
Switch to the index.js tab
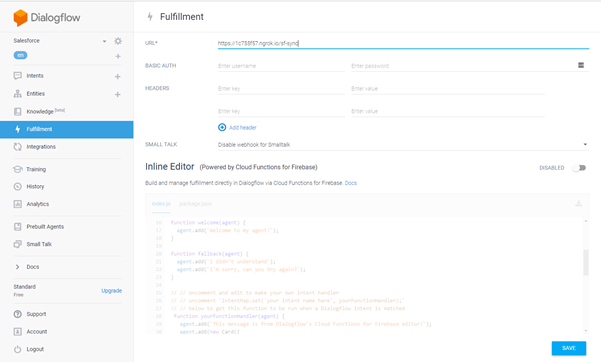click(161, 204)
